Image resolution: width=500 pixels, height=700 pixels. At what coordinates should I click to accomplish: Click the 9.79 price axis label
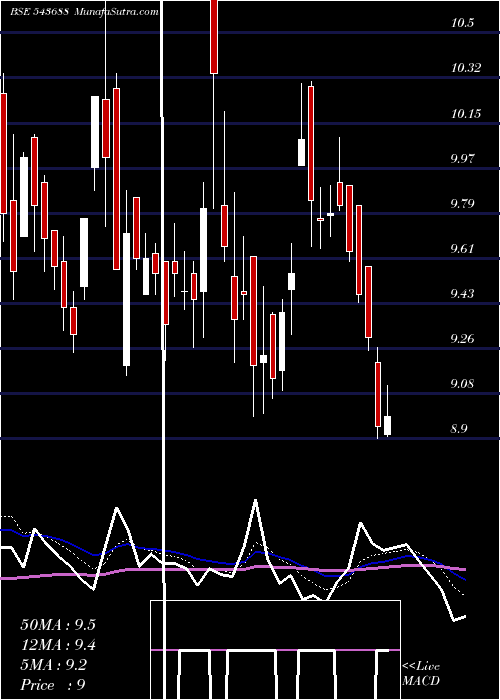(x=462, y=204)
